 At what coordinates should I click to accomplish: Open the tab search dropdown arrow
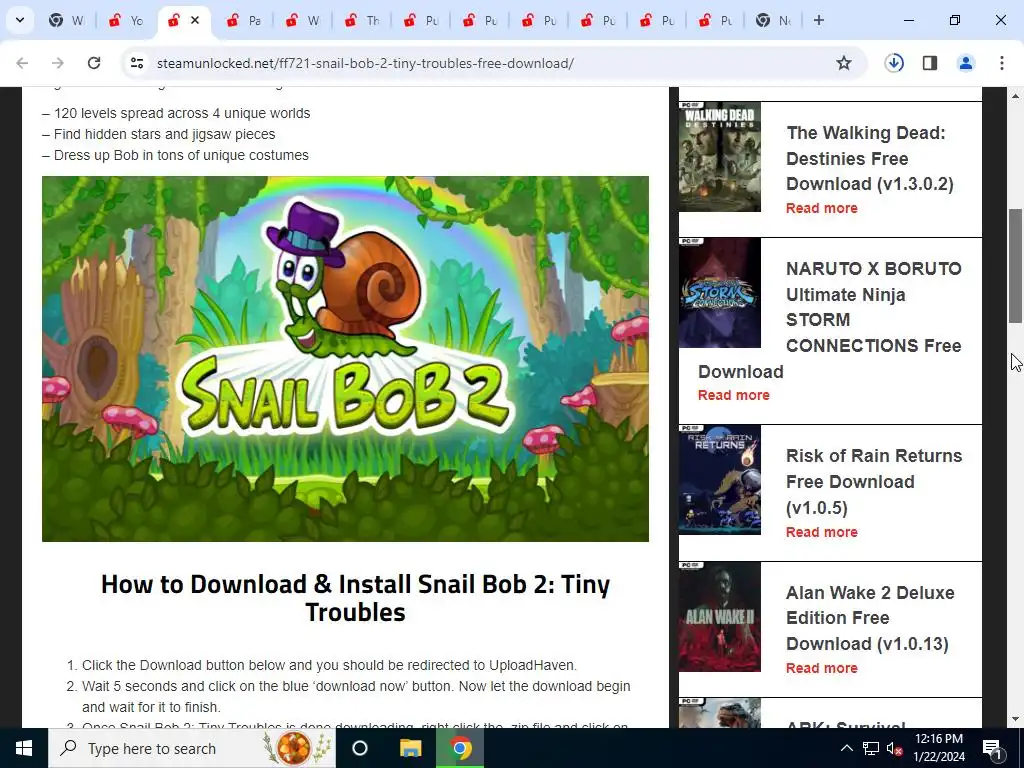tap(20, 20)
